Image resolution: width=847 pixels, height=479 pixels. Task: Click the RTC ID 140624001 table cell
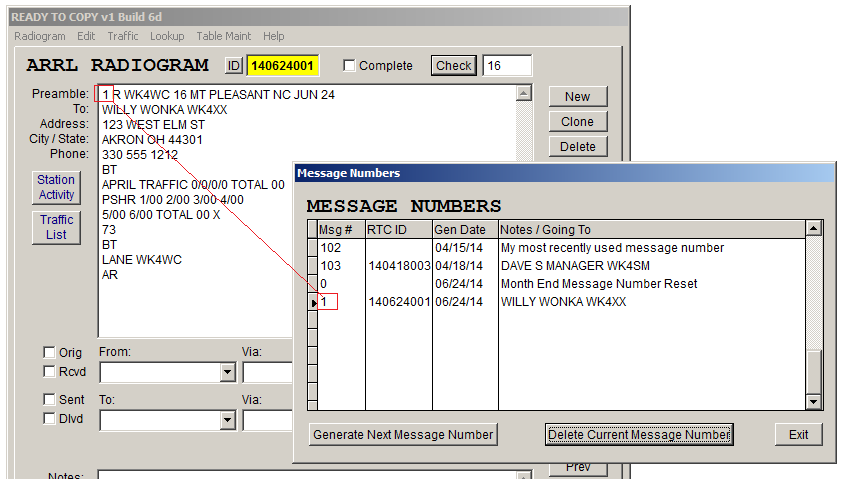coord(399,301)
